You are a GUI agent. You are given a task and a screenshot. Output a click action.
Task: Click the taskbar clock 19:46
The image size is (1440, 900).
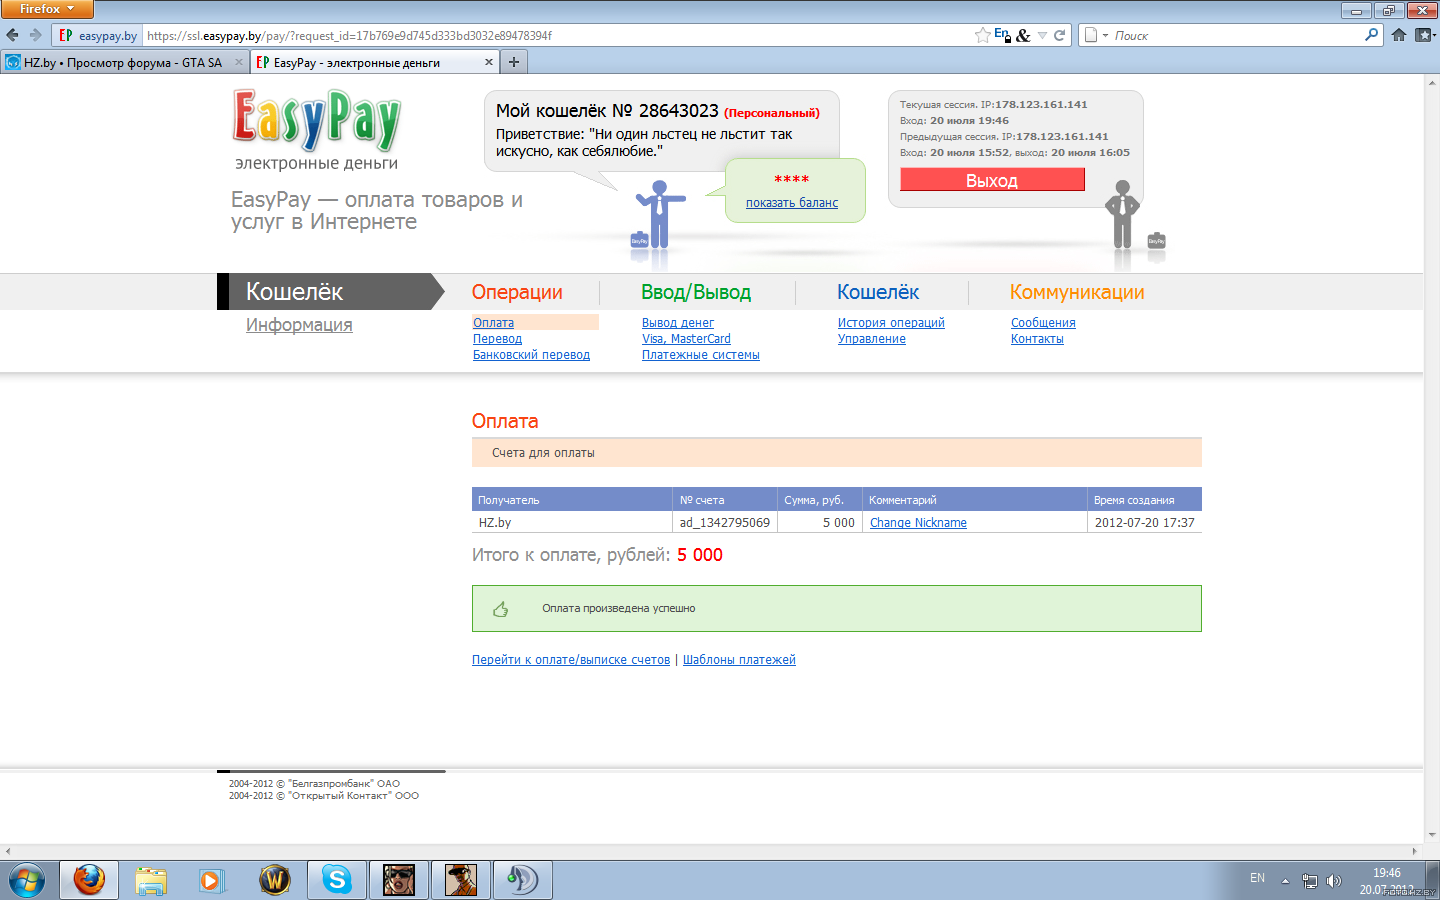click(x=1386, y=873)
